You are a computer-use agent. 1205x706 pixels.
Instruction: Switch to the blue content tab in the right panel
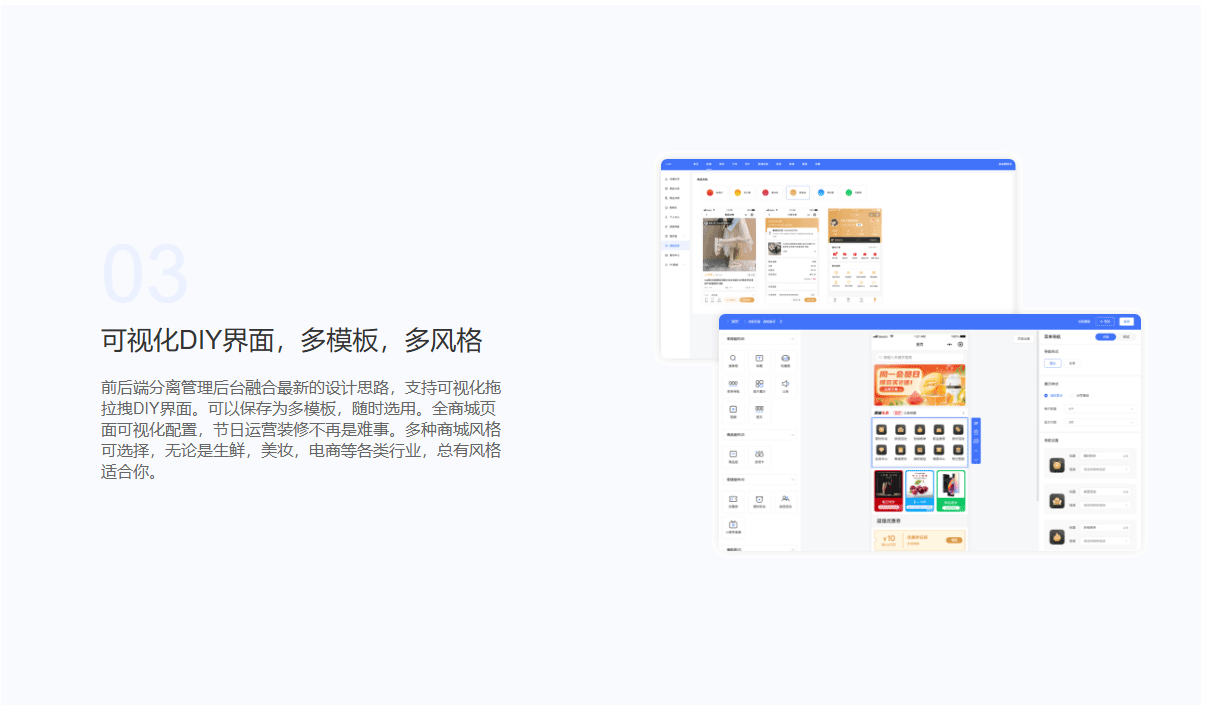point(1105,337)
